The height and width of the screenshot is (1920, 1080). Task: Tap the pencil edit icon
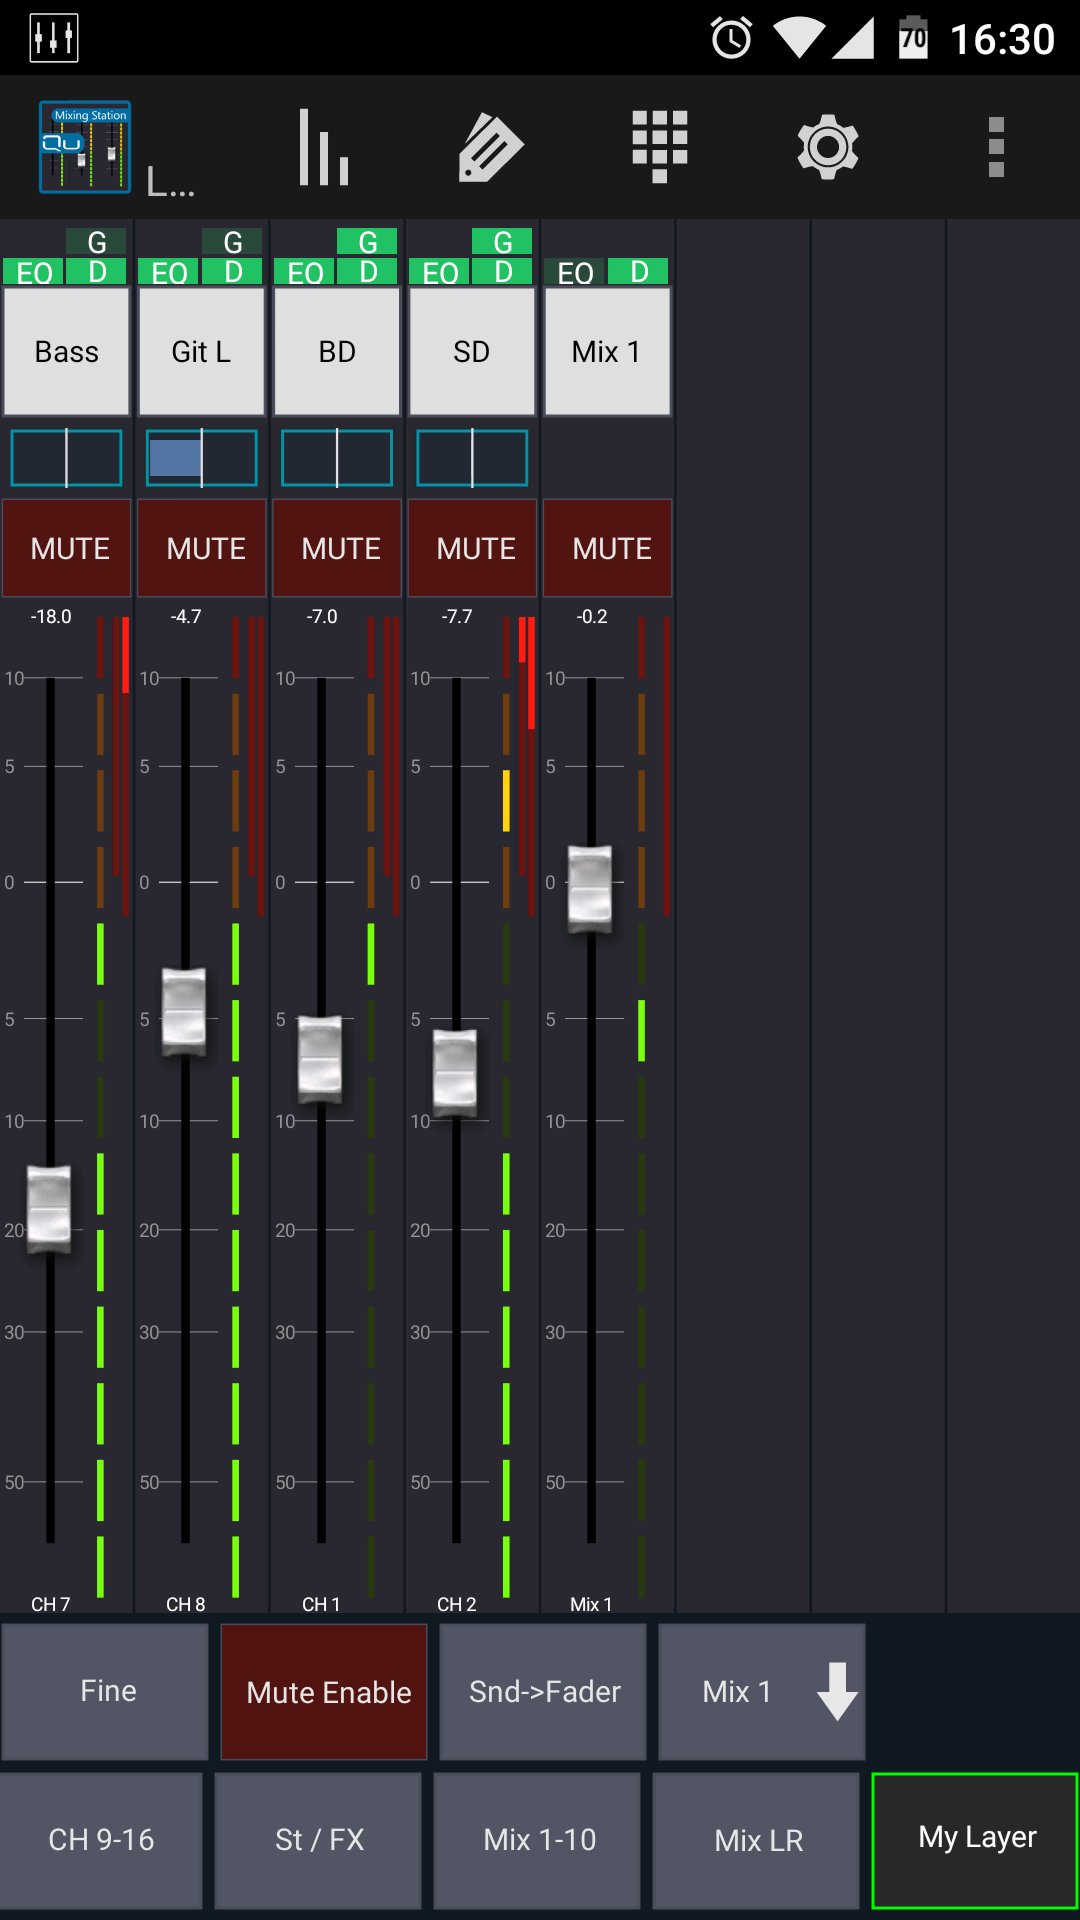(x=490, y=147)
